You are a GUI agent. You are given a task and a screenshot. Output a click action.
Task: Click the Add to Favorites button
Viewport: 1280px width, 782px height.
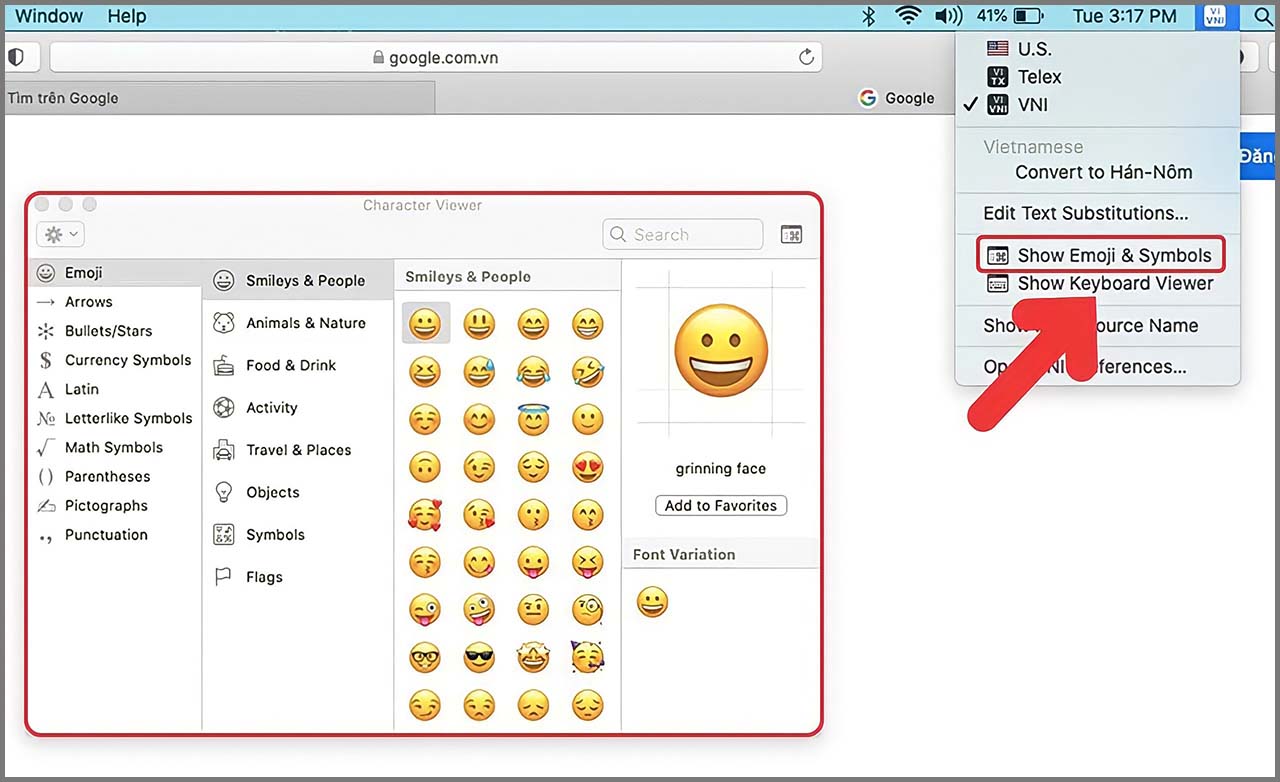tap(720, 505)
